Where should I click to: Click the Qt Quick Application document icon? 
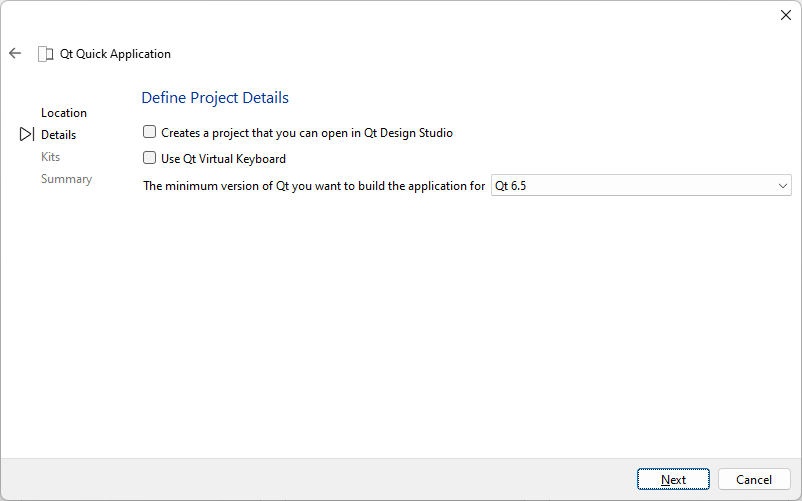(x=45, y=54)
